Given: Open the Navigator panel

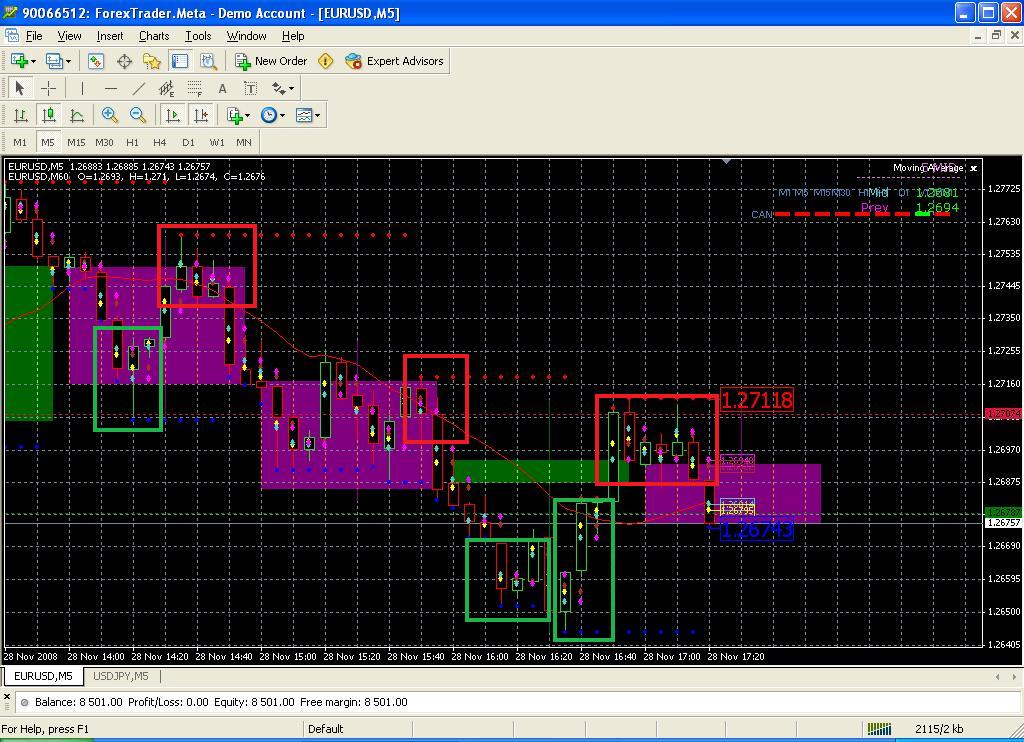Looking at the screenshot, I should click(x=152, y=61).
